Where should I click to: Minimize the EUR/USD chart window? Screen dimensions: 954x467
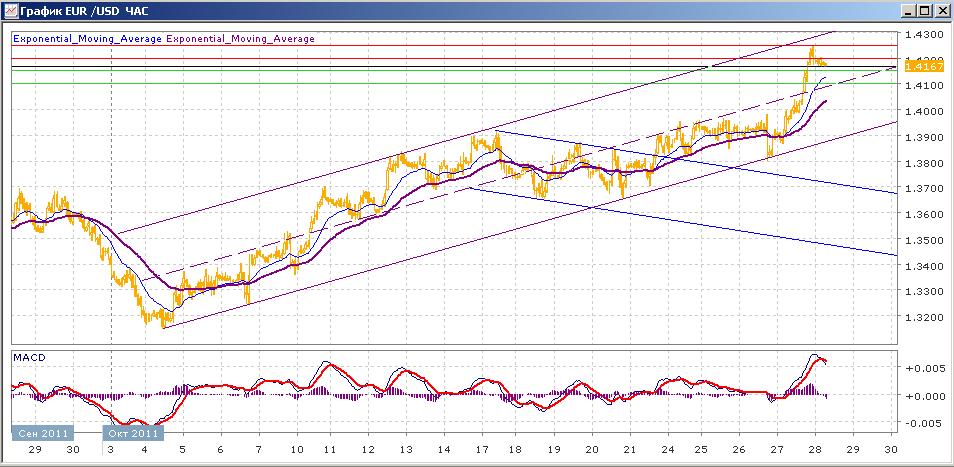pos(909,11)
